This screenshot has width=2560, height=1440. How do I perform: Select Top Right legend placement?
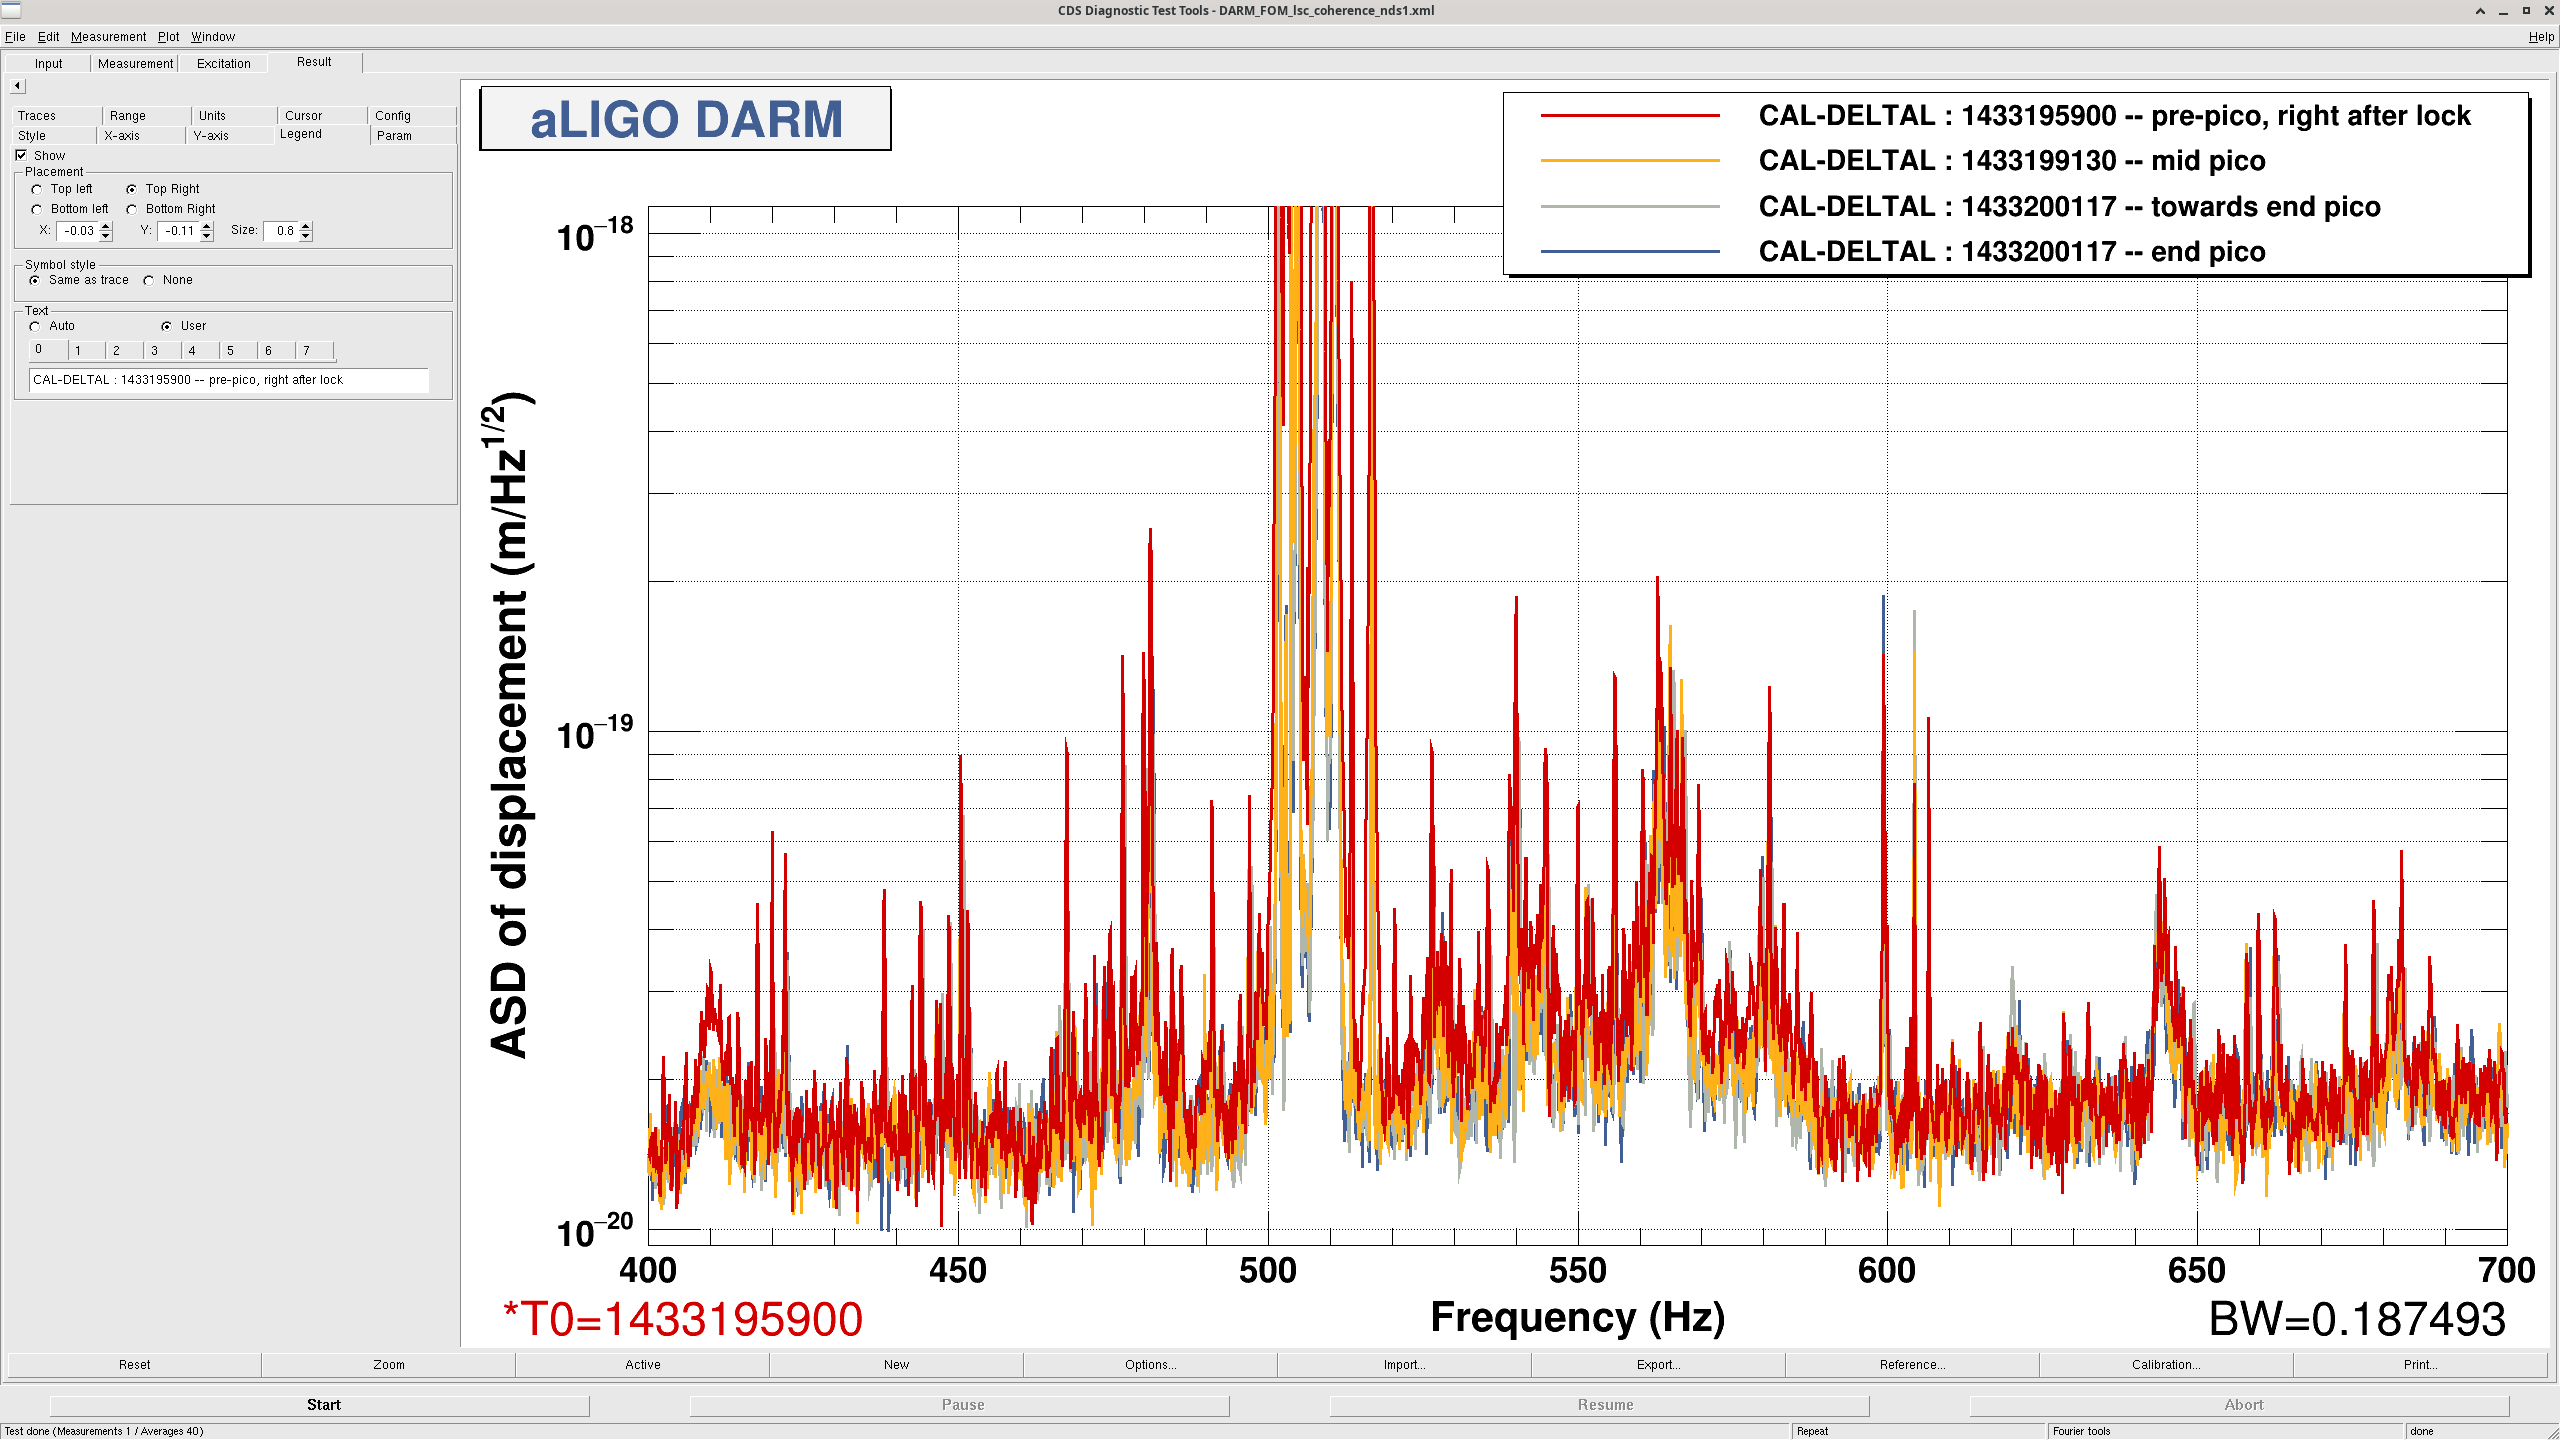point(131,189)
